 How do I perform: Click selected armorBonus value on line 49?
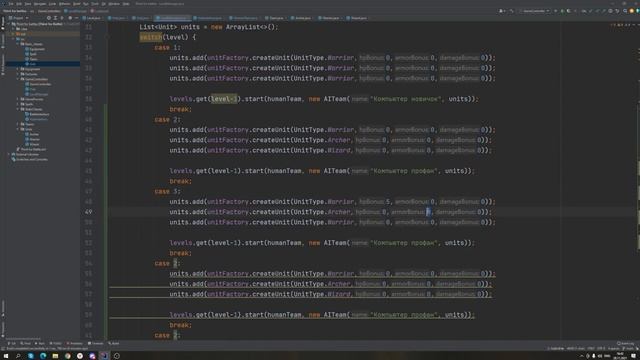(x=428, y=212)
